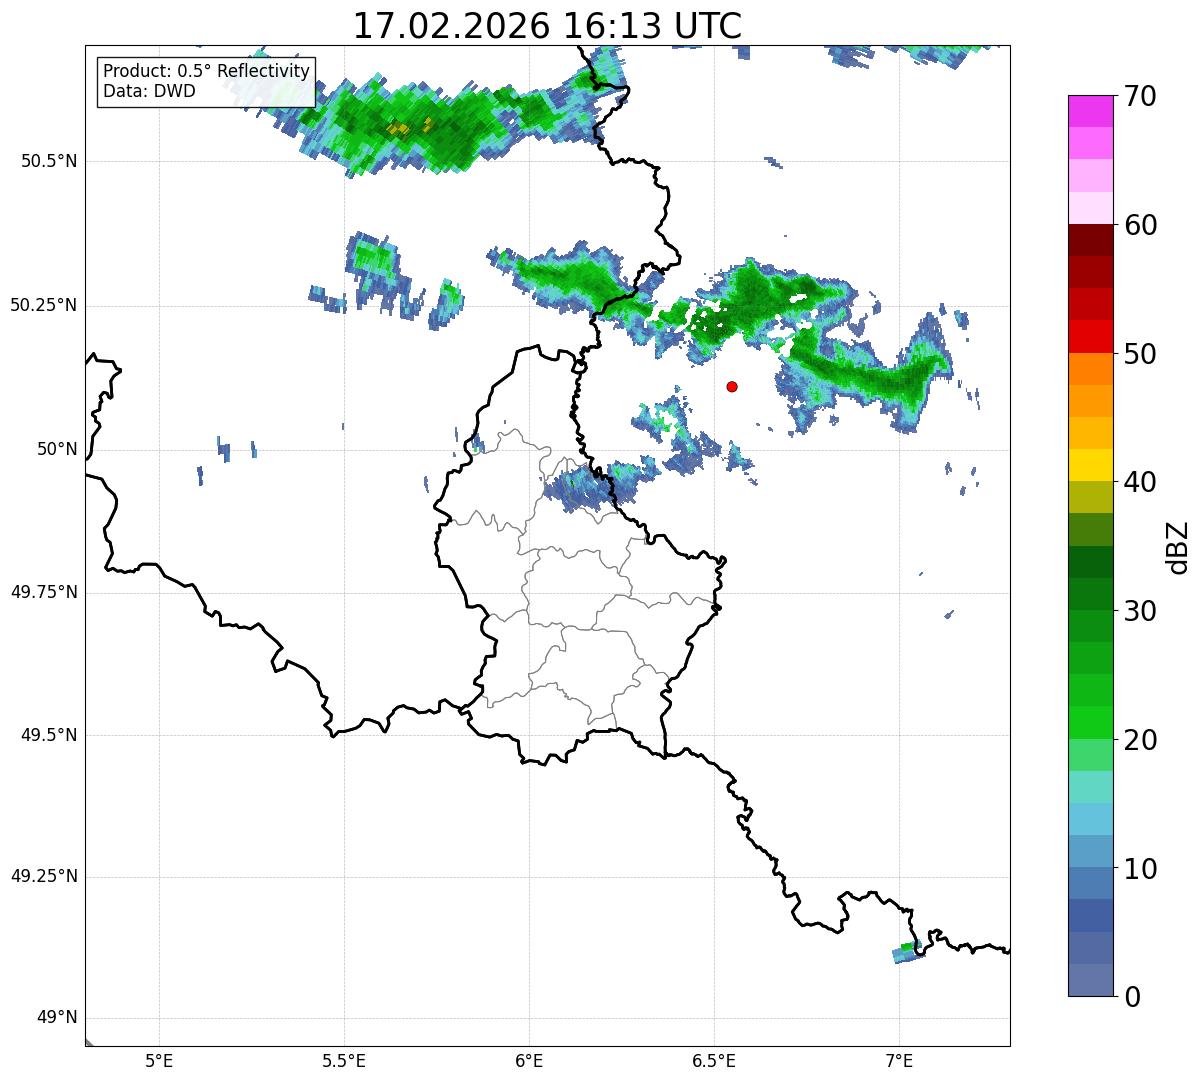Click the 49°N latitude label
Screen dimensions: 1202x1081
pyautogui.click(x=57, y=1017)
